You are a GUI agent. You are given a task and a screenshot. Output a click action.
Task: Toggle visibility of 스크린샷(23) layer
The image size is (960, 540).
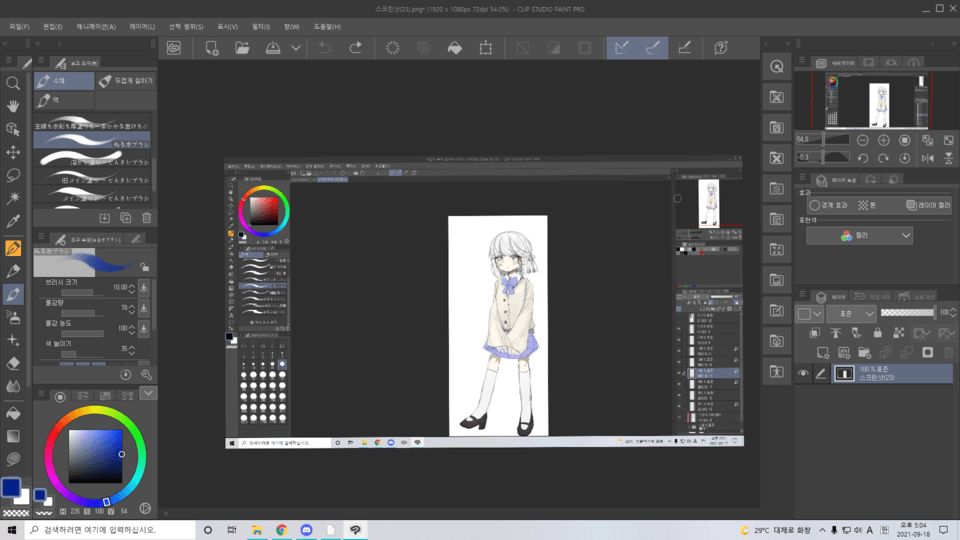[803, 373]
